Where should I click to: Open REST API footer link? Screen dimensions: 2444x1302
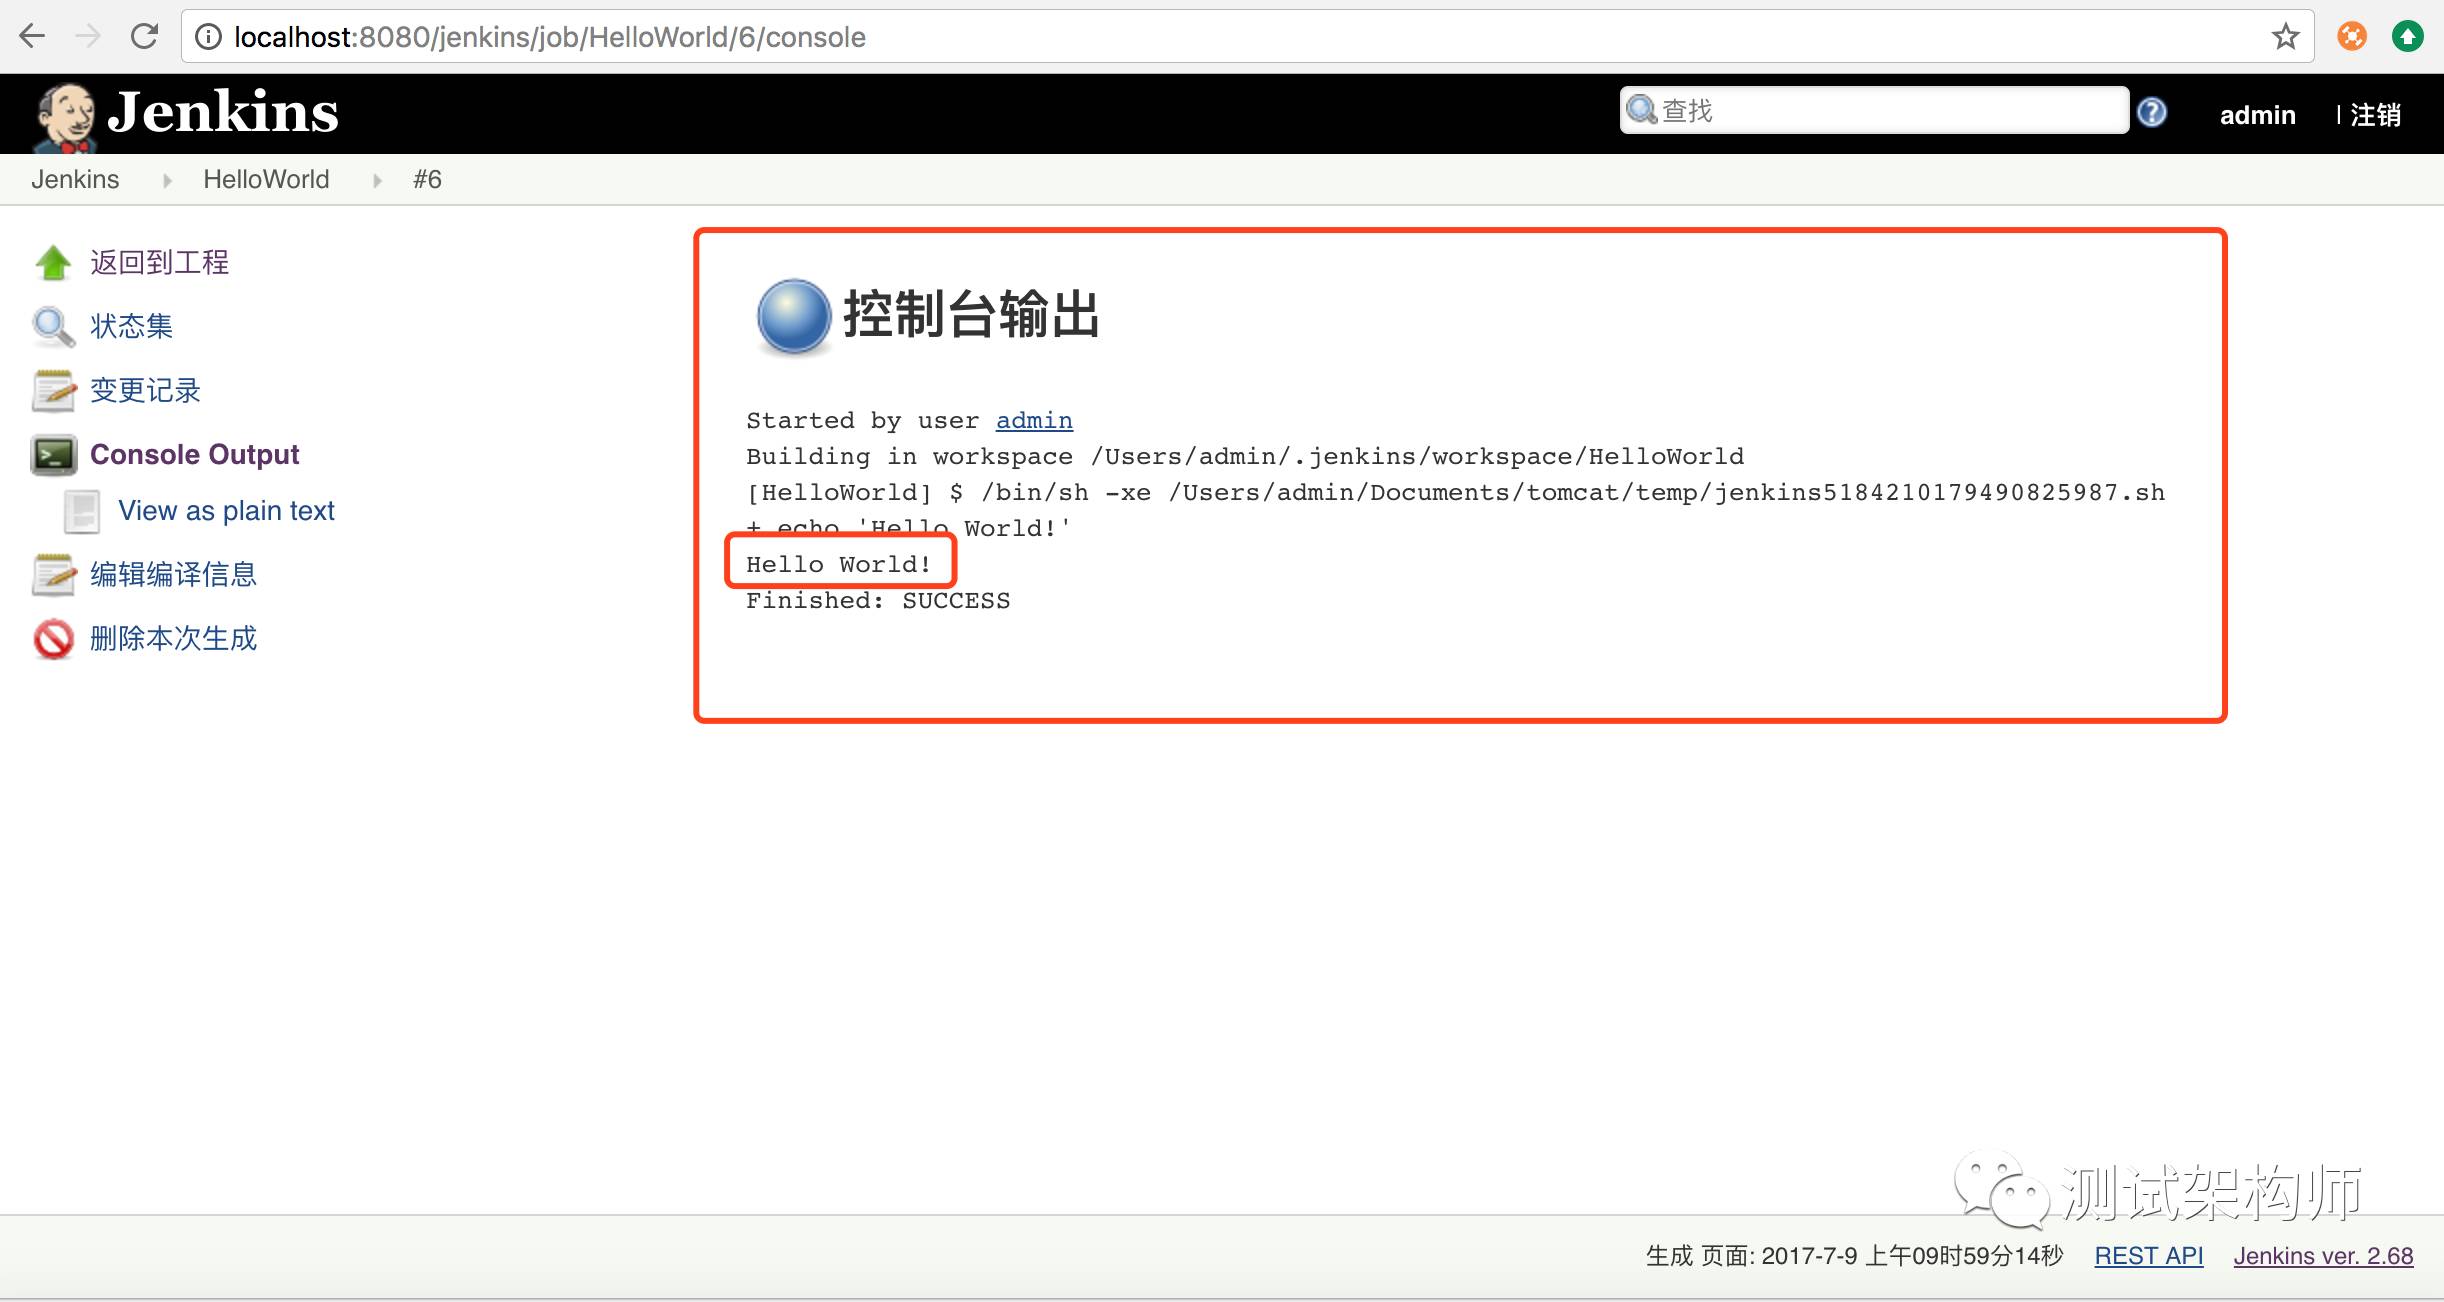(2149, 1256)
